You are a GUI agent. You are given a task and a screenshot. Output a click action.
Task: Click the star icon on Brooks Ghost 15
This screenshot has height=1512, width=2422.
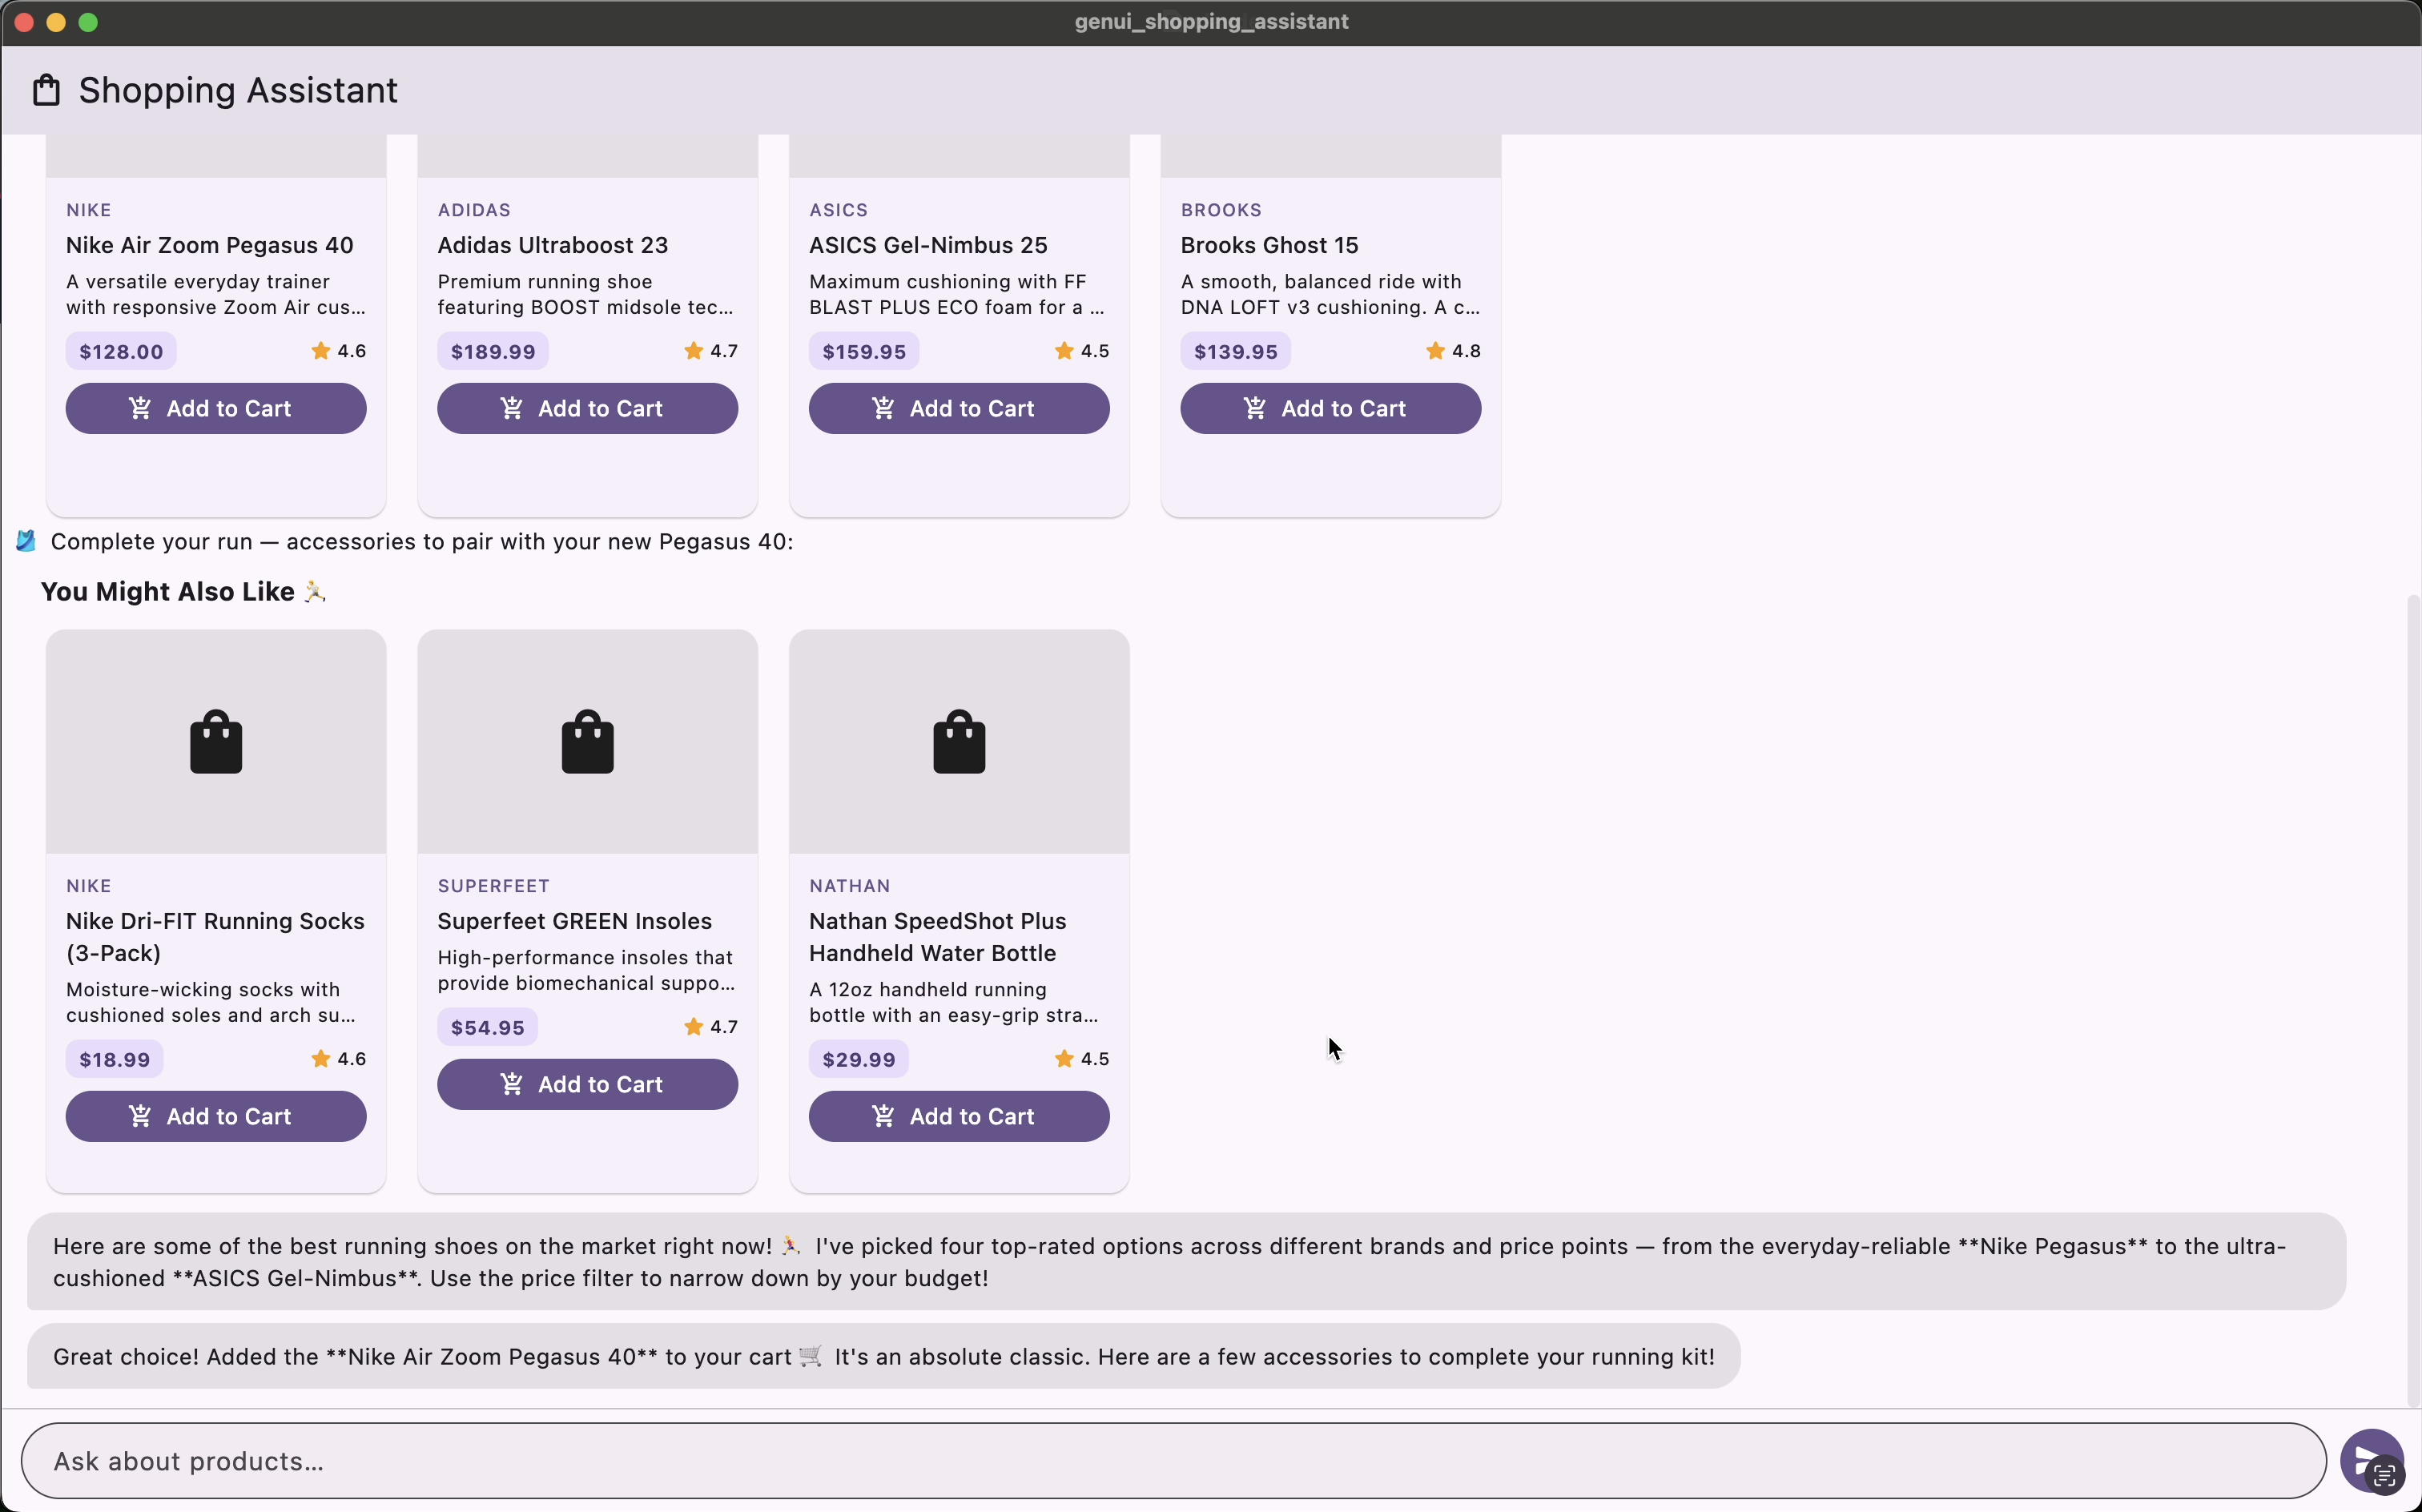(1435, 351)
